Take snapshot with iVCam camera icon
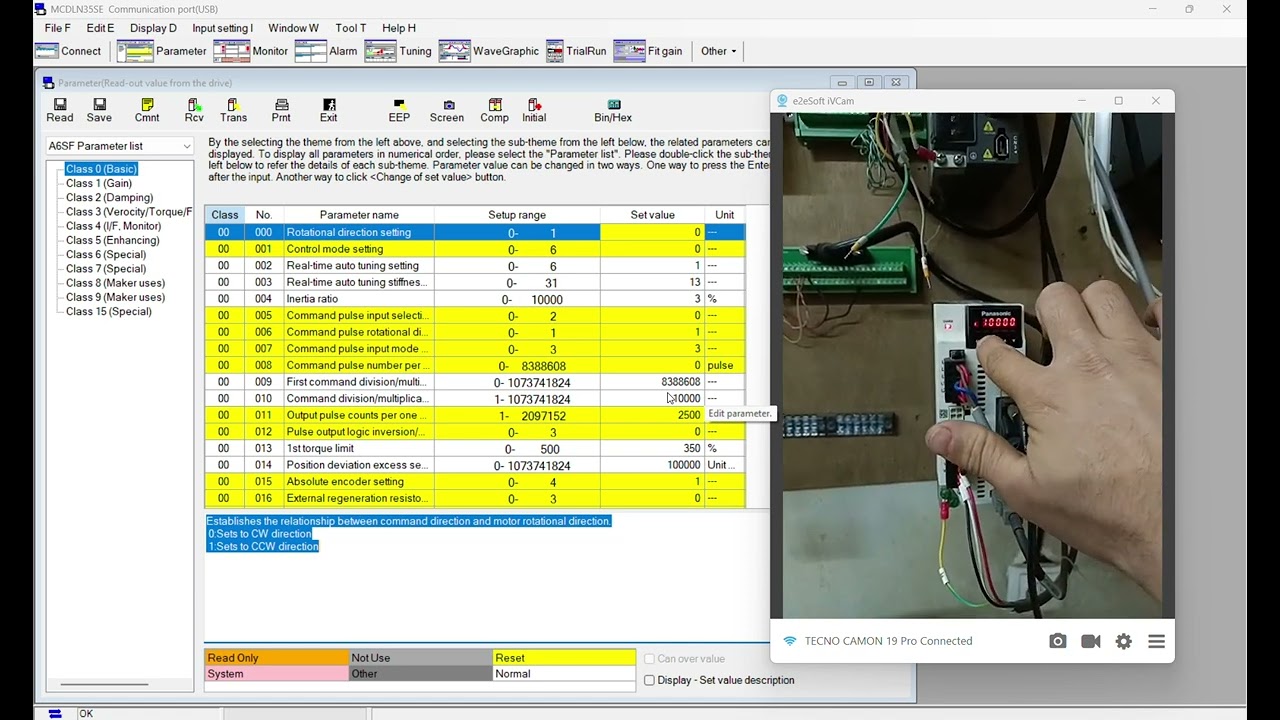Image resolution: width=1280 pixels, height=720 pixels. tap(1058, 641)
